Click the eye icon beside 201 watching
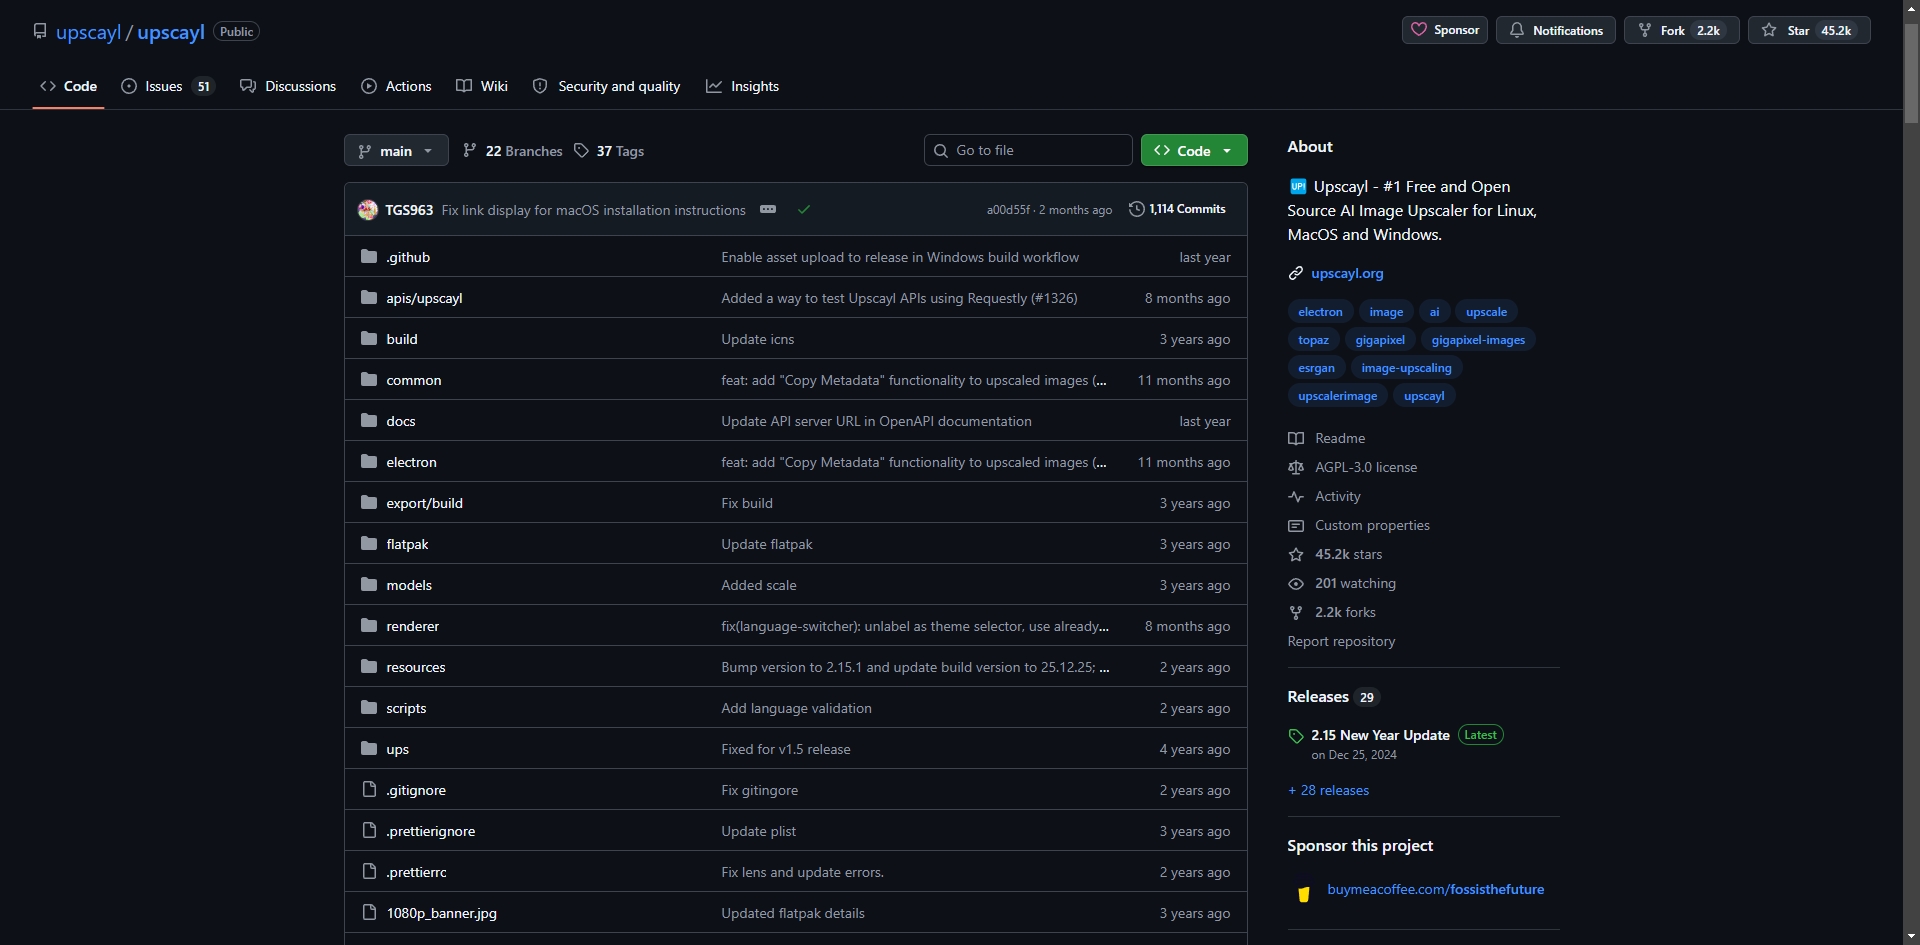1920x945 pixels. tap(1296, 584)
